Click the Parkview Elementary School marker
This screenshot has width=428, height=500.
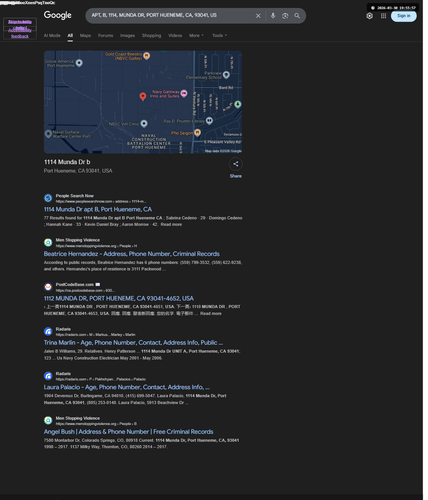coord(226,75)
